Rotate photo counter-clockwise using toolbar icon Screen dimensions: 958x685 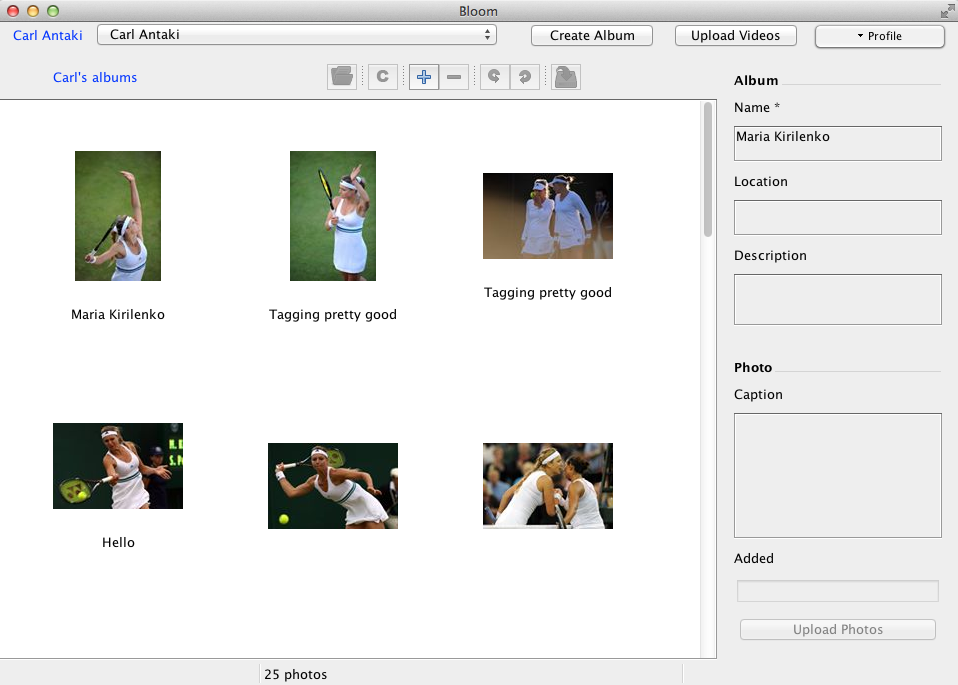tap(495, 77)
